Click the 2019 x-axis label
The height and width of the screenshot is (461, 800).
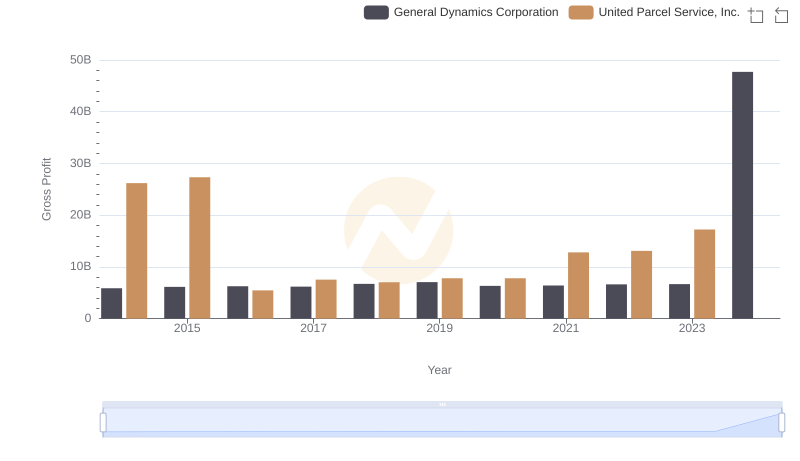(x=439, y=328)
